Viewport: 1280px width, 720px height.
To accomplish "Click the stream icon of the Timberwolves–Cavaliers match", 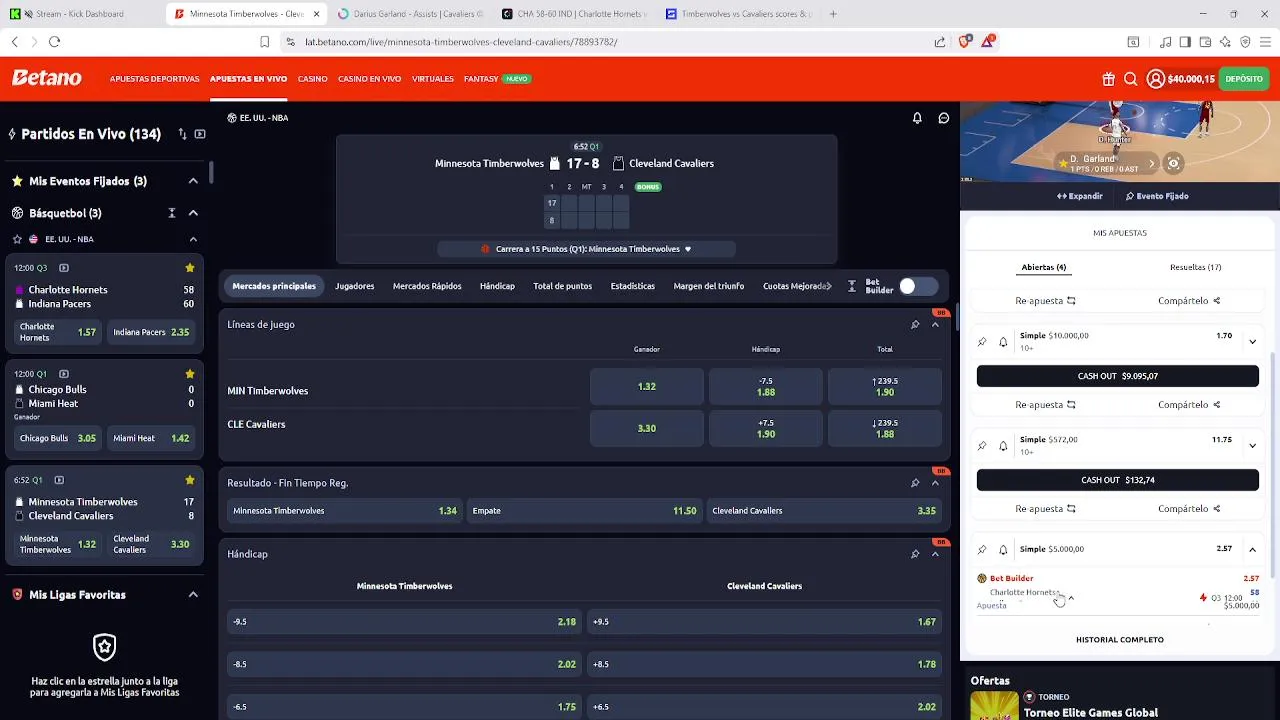I will [x=59, y=480].
